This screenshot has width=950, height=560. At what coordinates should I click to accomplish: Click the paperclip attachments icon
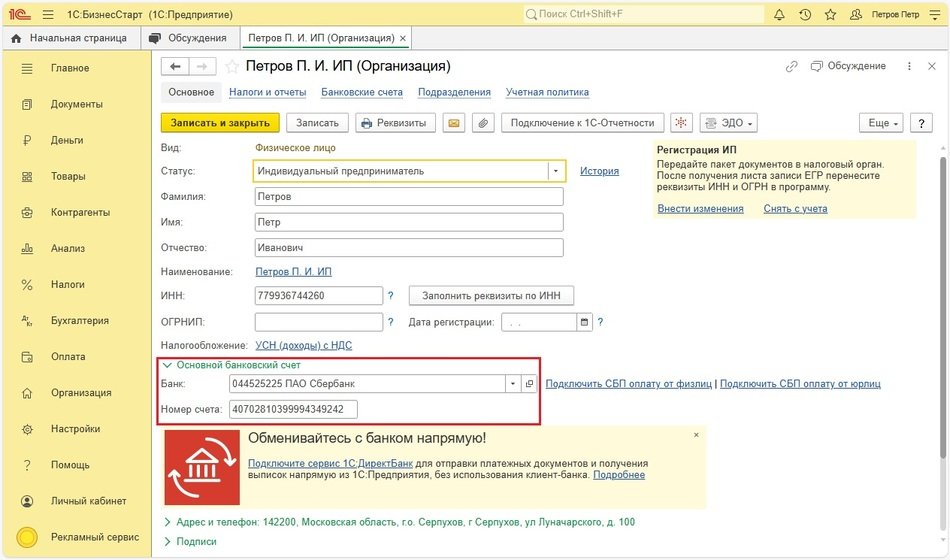483,123
